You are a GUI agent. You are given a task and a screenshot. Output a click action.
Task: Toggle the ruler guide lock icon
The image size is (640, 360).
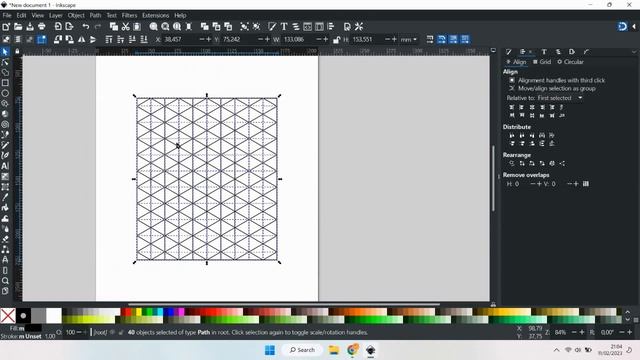tap(17, 51)
